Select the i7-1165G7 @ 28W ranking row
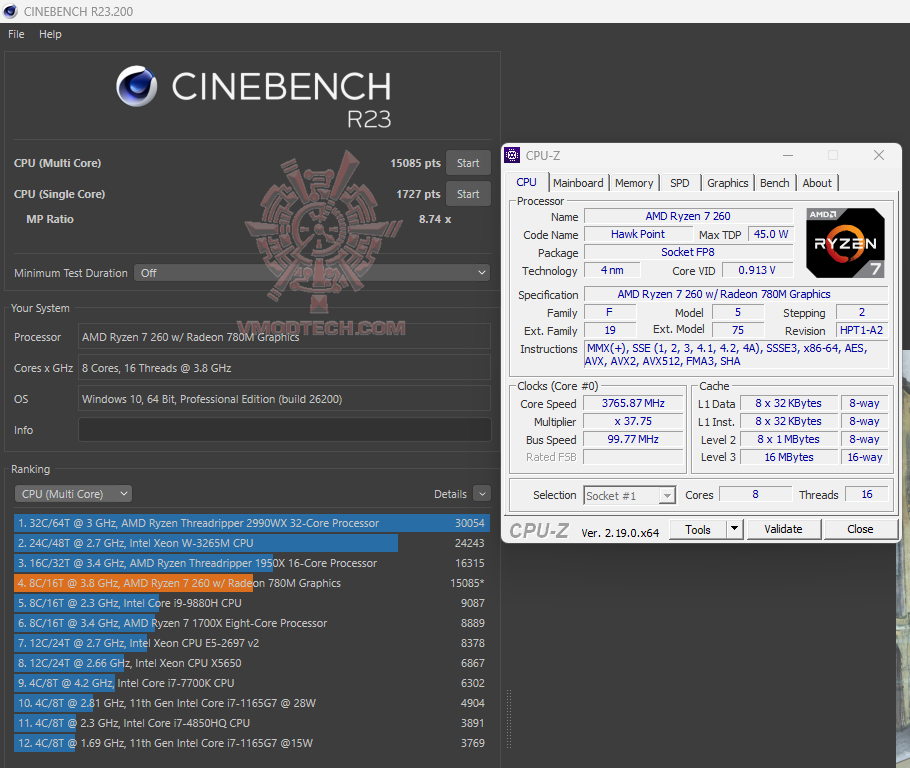This screenshot has height=768, width=910. pyautogui.click(x=252, y=703)
